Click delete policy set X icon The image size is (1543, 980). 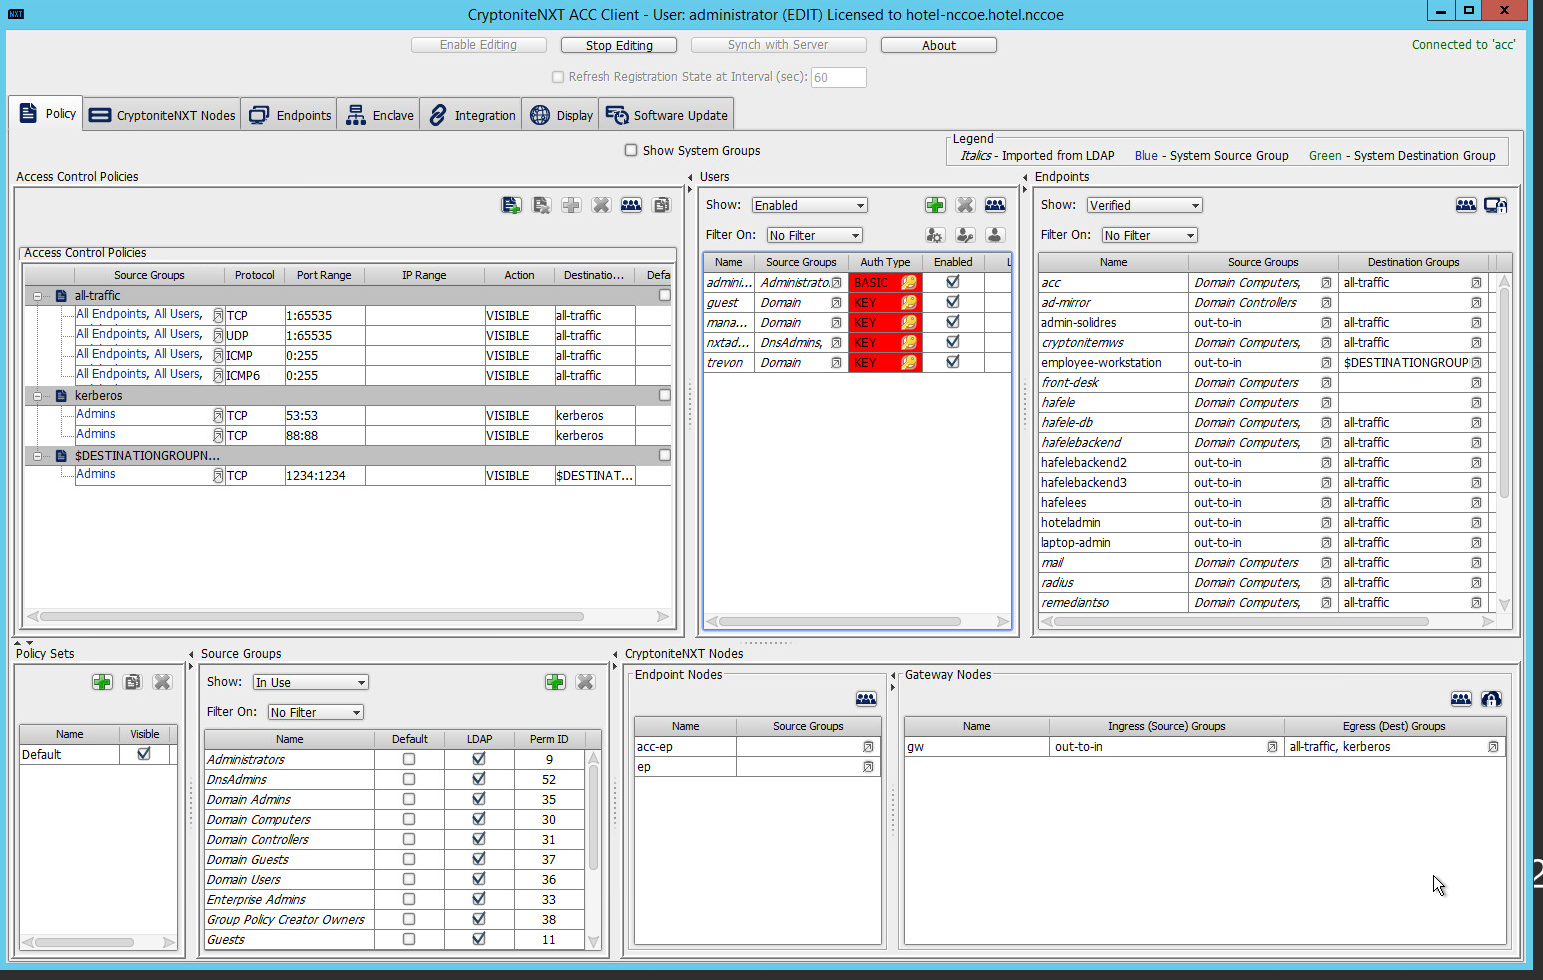[x=162, y=682]
